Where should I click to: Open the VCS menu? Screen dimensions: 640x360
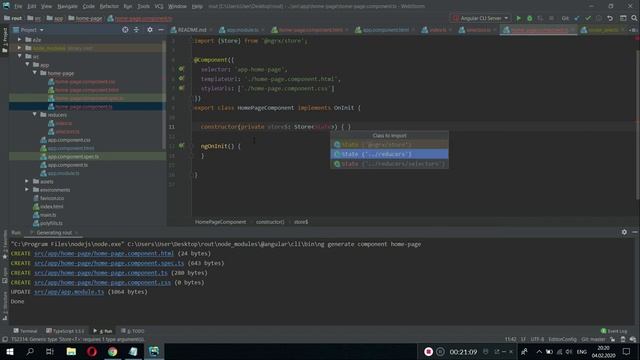159,6
